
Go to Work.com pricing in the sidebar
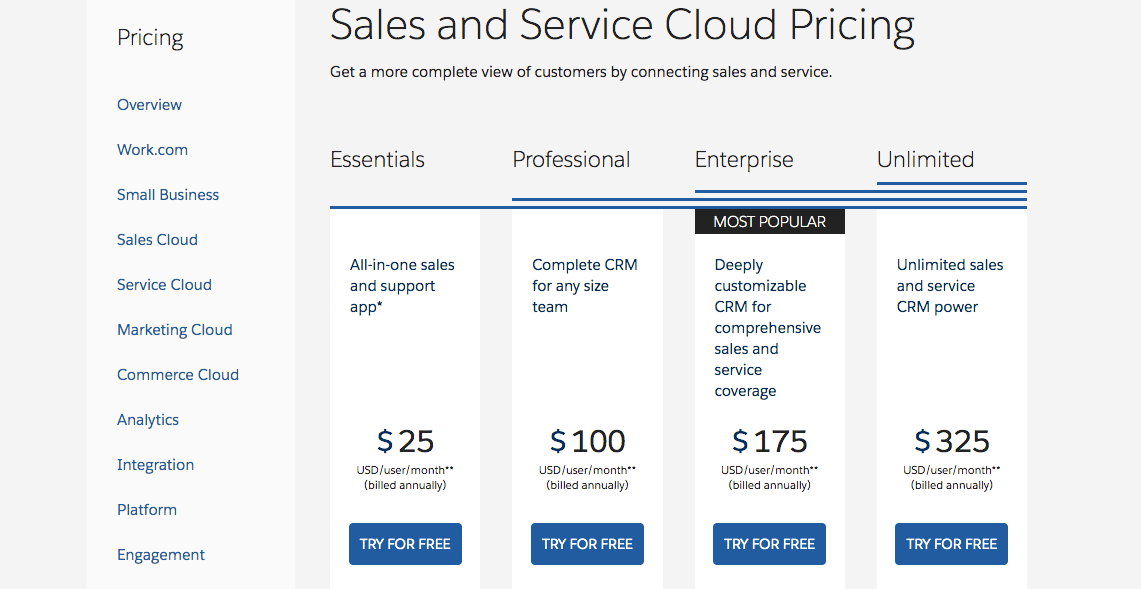pos(152,150)
